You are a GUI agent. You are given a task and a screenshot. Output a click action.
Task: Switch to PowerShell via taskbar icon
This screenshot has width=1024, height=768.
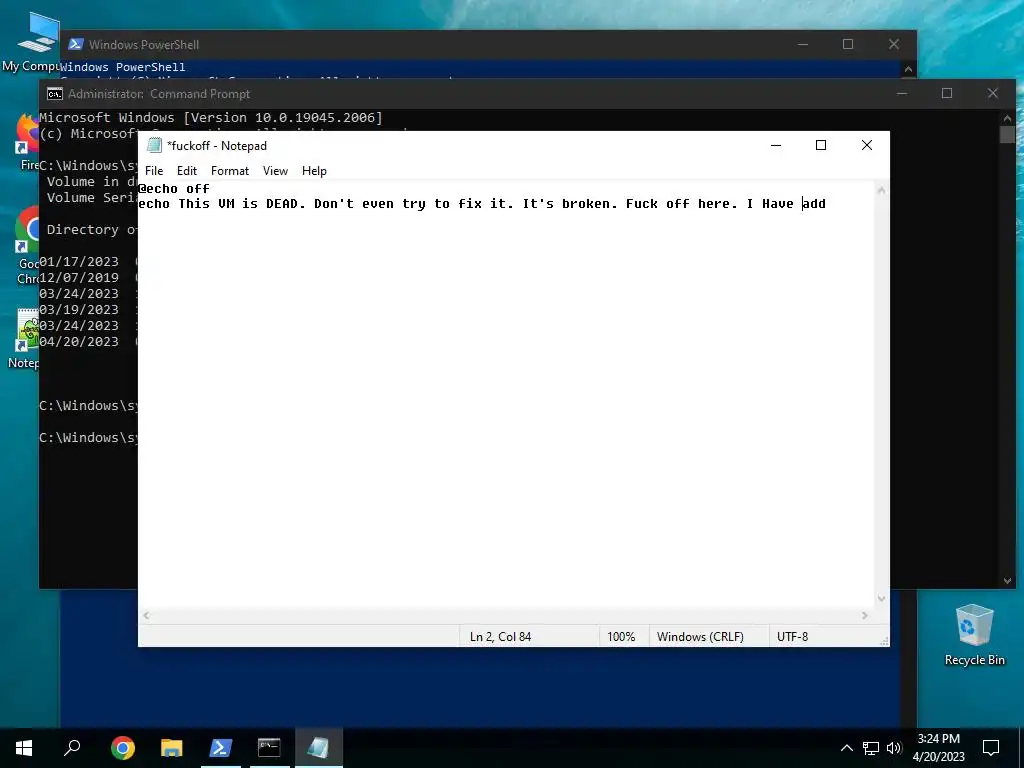coord(220,748)
